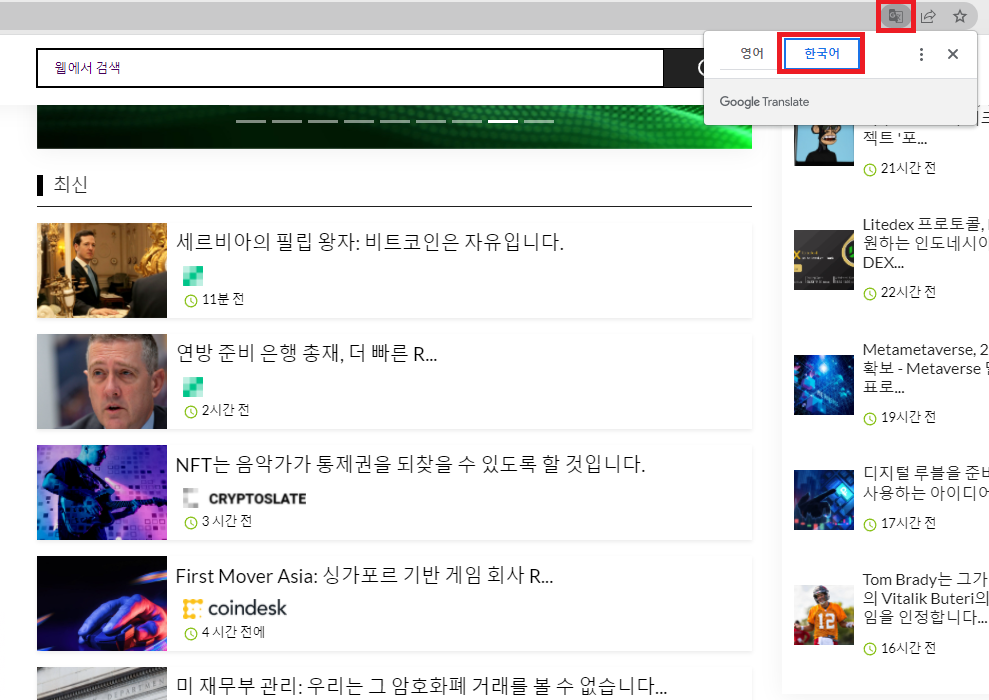Open the Tom Brady sidebar article
Image resolution: width=989 pixels, height=700 pixels.
click(925, 598)
